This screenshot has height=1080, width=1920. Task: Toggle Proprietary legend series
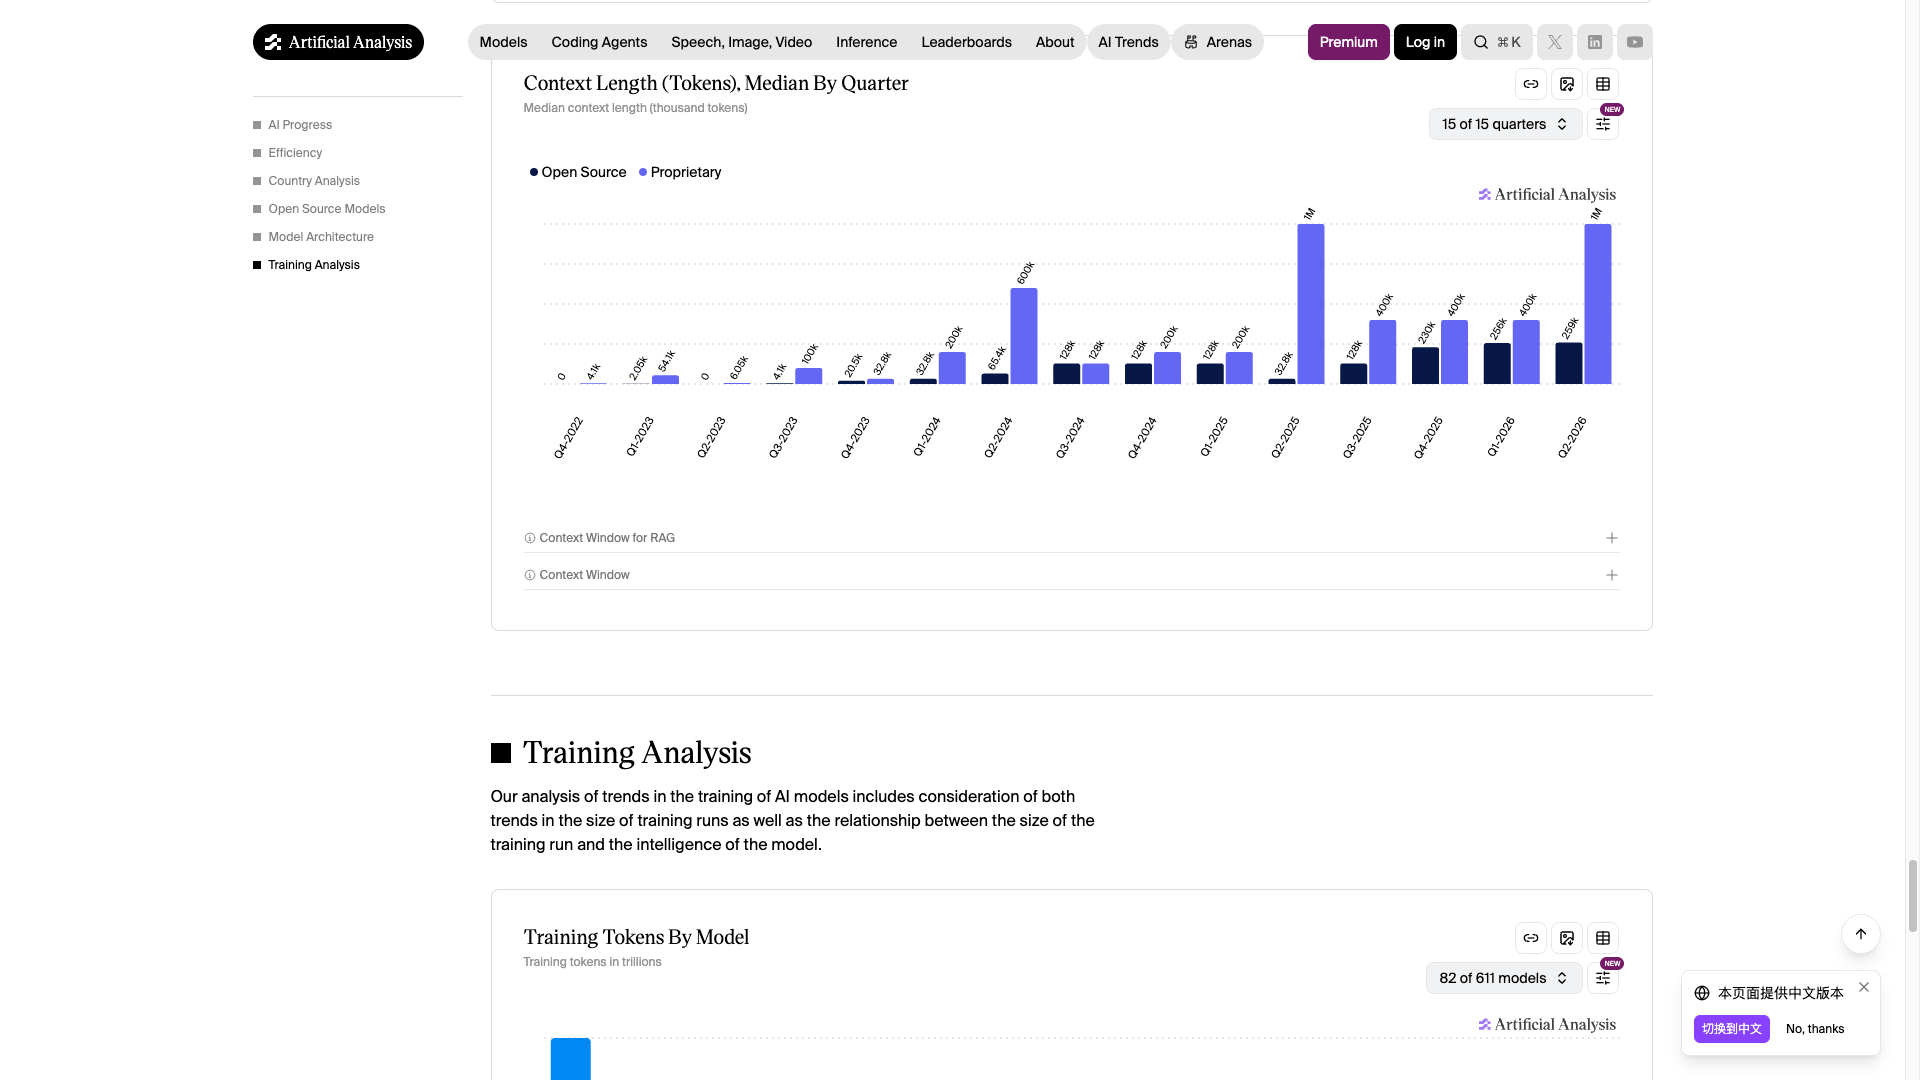(680, 172)
